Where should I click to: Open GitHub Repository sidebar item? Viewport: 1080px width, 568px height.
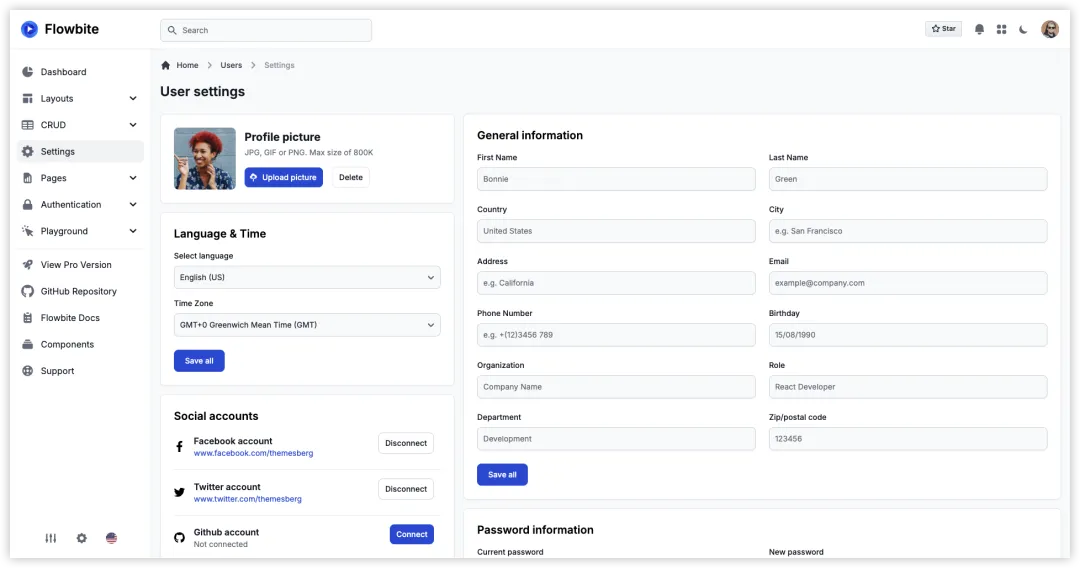(78, 292)
